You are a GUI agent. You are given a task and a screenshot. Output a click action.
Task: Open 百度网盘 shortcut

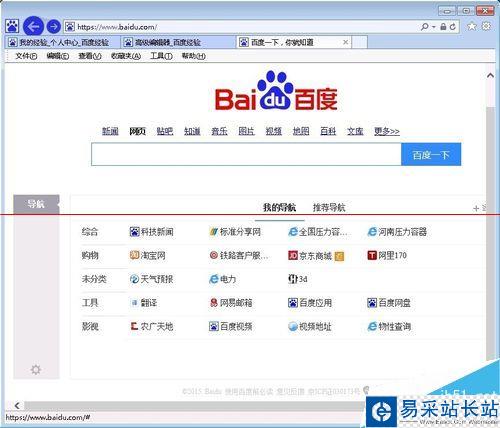tap(389, 303)
